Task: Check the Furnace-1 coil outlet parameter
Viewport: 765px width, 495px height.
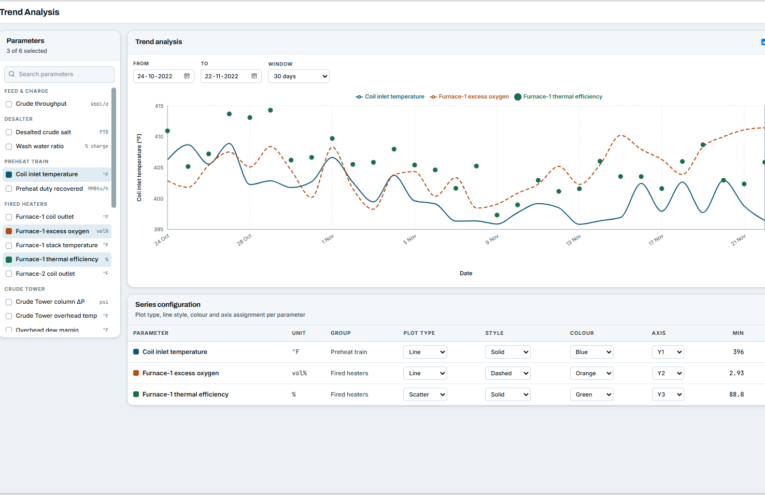Action: [x=9, y=217]
